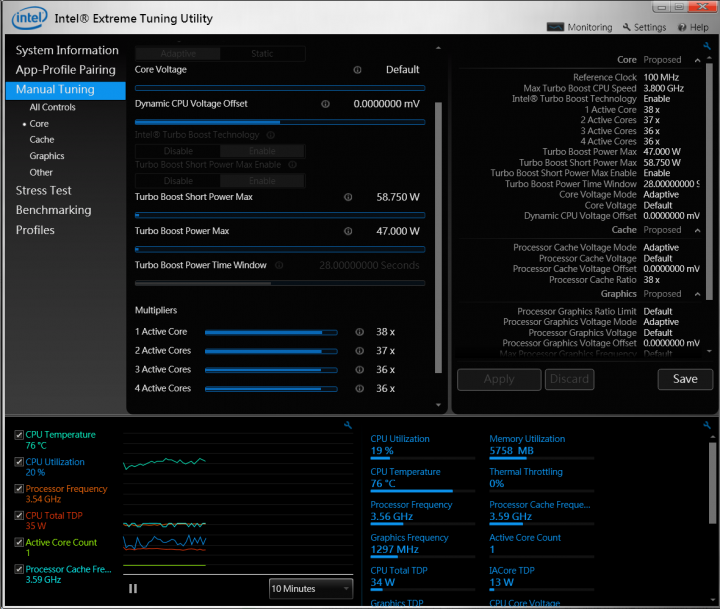The image size is (720, 609).
Task: Click the monitor values panel scrollbar
Action: (712, 483)
